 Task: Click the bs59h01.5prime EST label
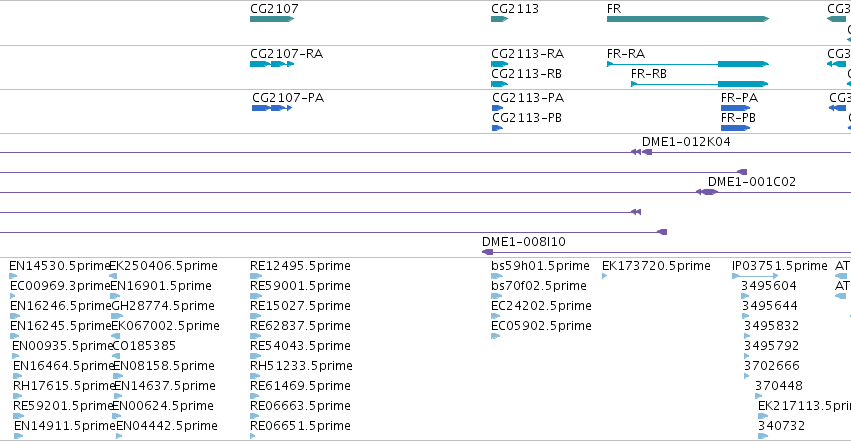click(540, 266)
